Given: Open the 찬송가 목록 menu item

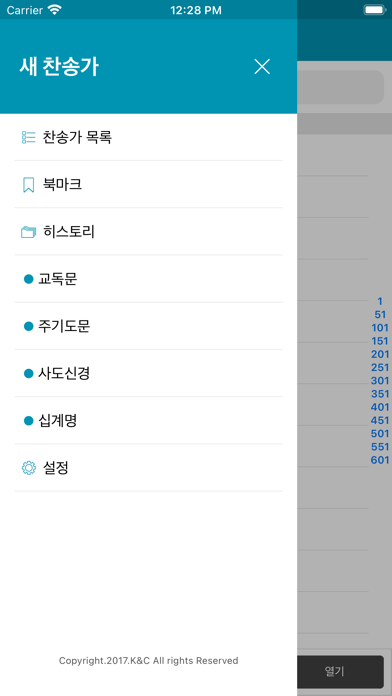Looking at the screenshot, I should point(149,137).
